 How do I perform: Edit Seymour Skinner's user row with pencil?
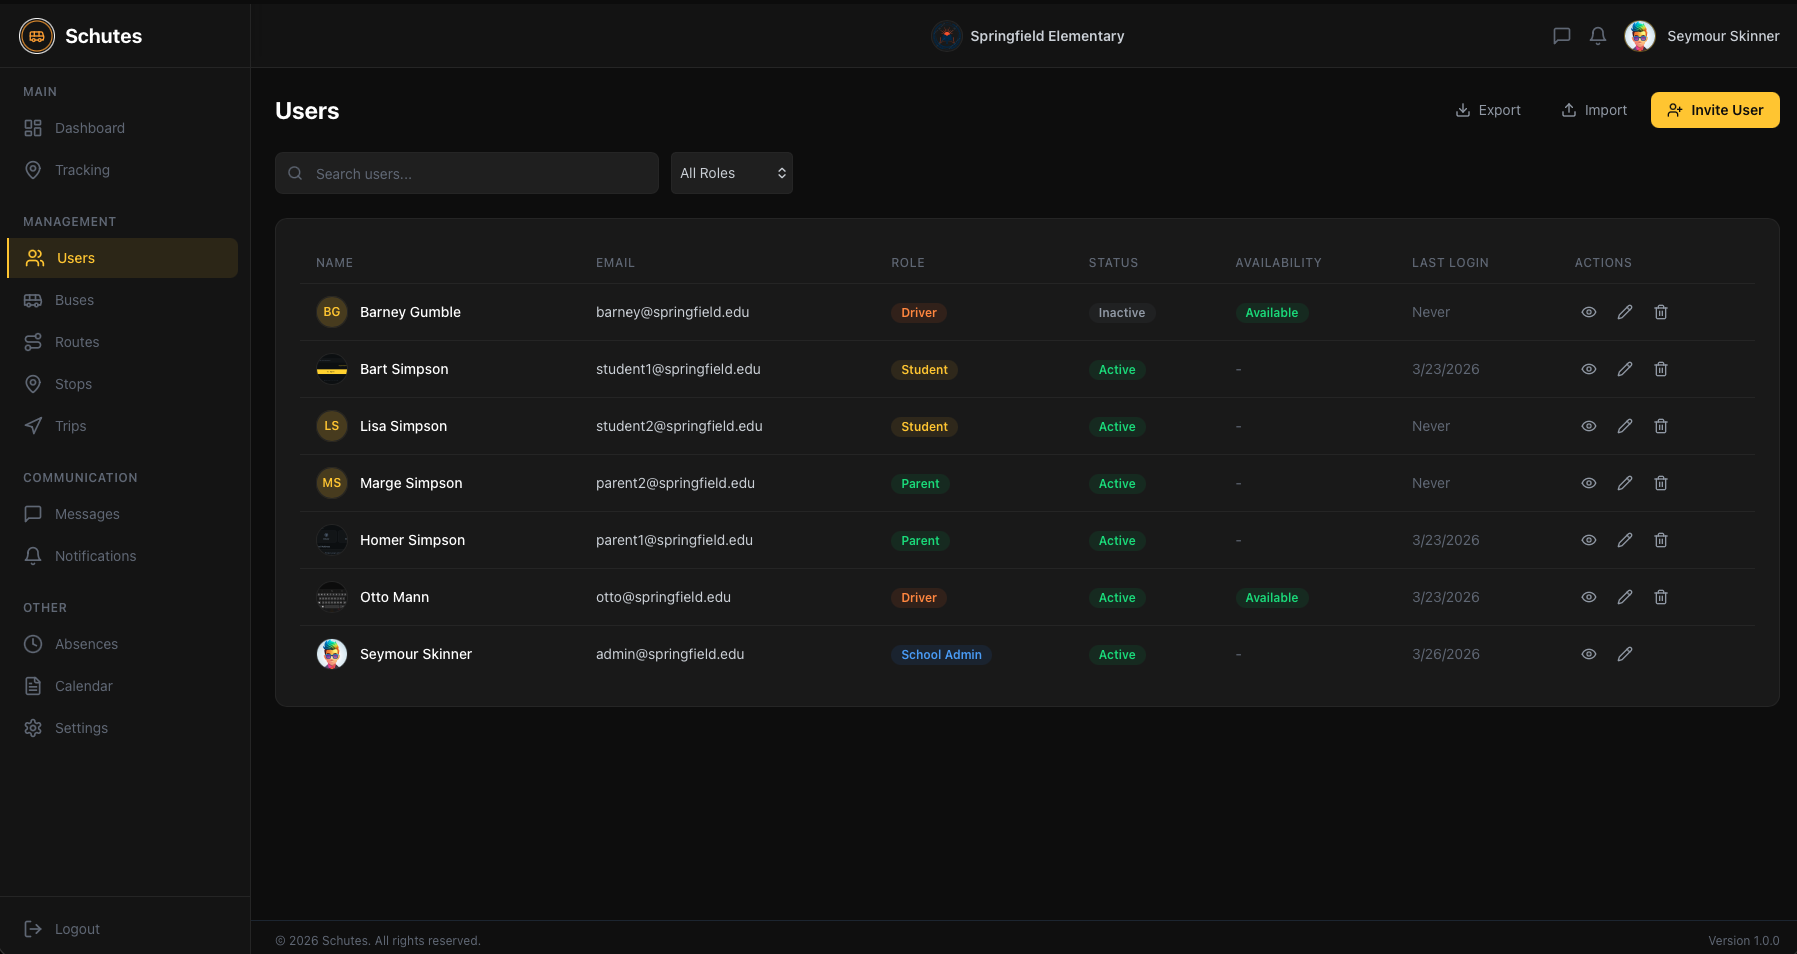[x=1625, y=654]
